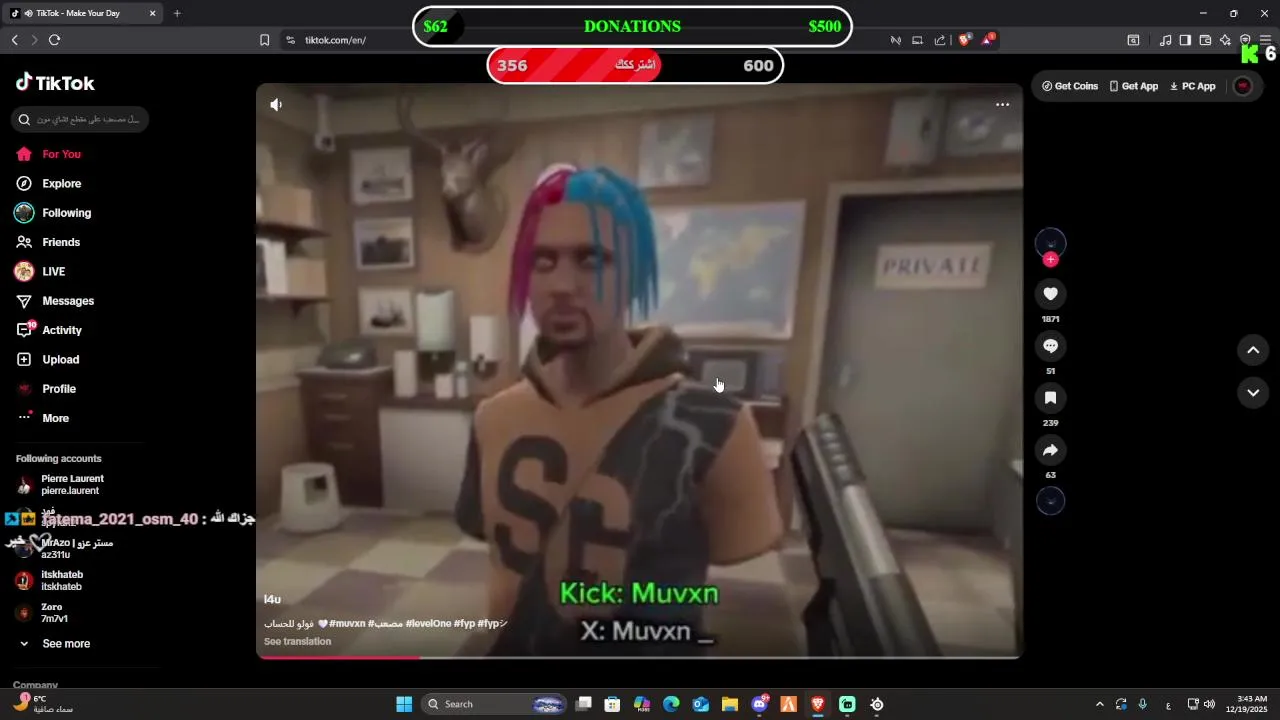
Task: Click the Get Coins button
Action: pyautogui.click(x=1070, y=86)
